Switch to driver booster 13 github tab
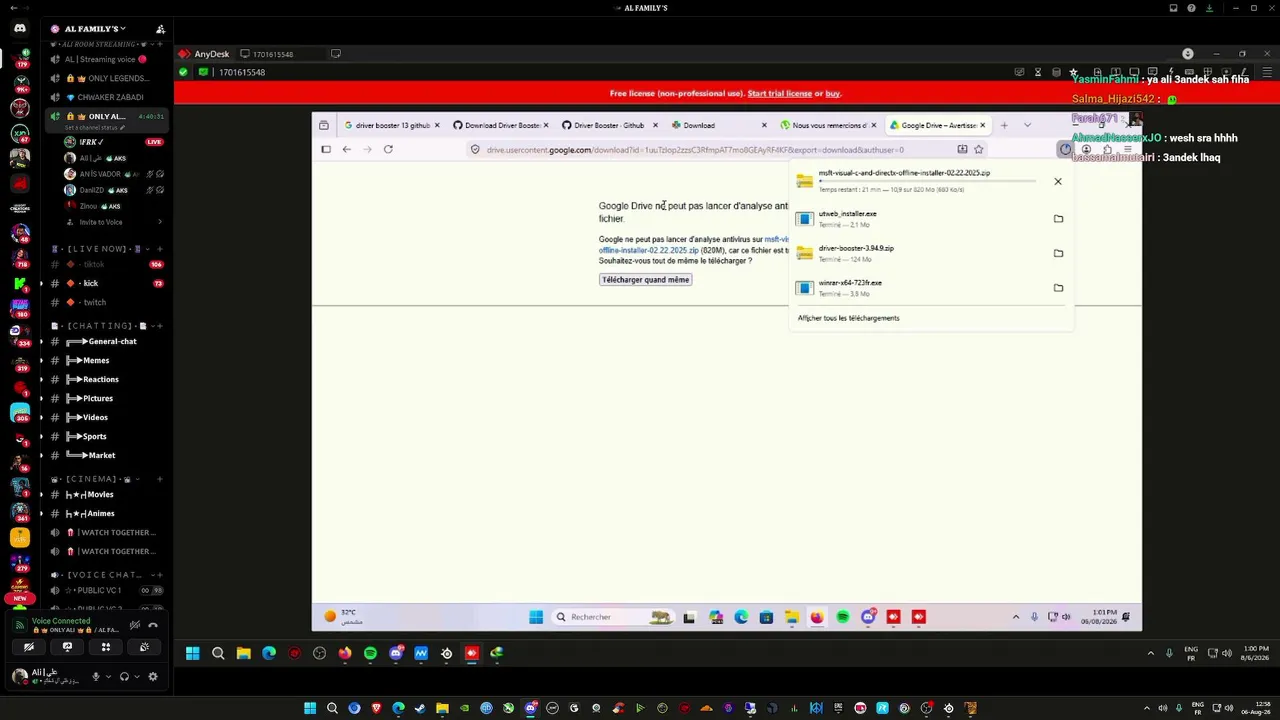The image size is (1280, 720). tap(391, 125)
